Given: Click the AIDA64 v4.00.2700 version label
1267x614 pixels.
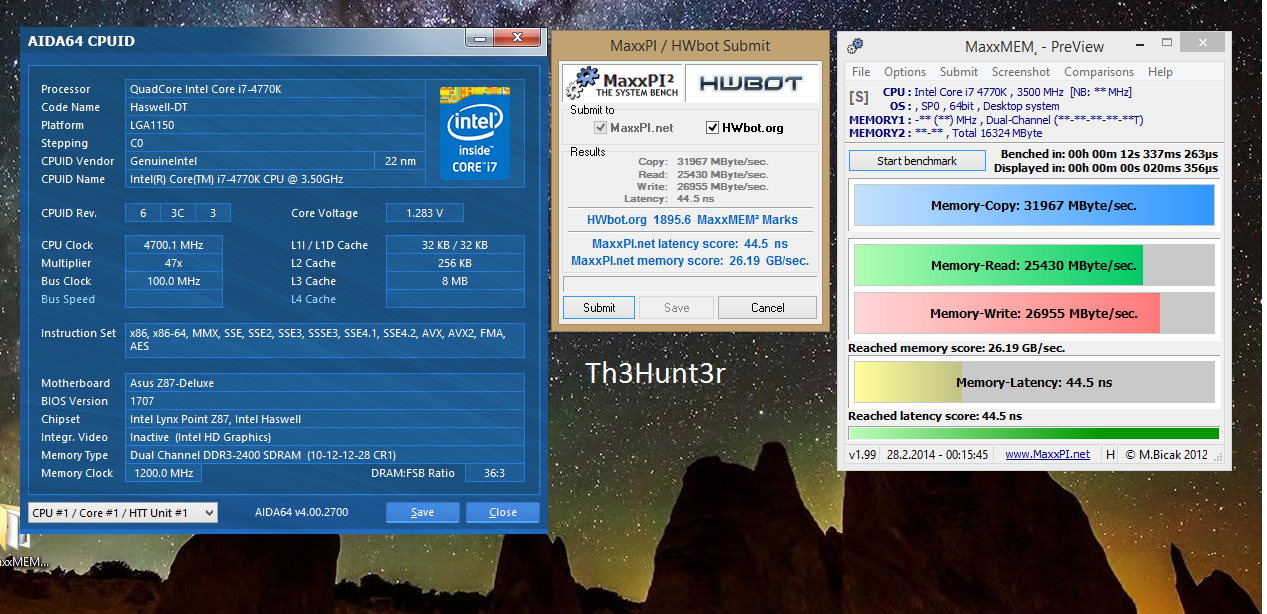Looking at the screenshot, I should point(302,512).
